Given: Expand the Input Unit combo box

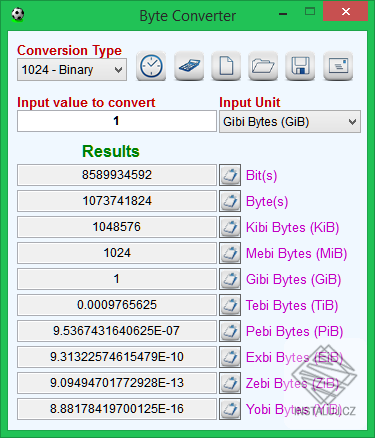Looking at the screenshot, I should coord(290,122).
